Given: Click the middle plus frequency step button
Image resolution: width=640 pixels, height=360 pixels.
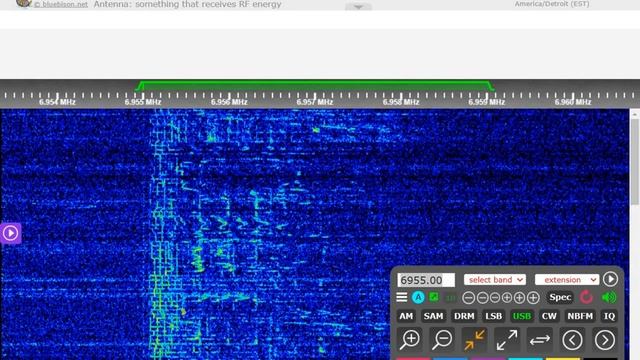Looking at the screenshot, I should [519, 298].
